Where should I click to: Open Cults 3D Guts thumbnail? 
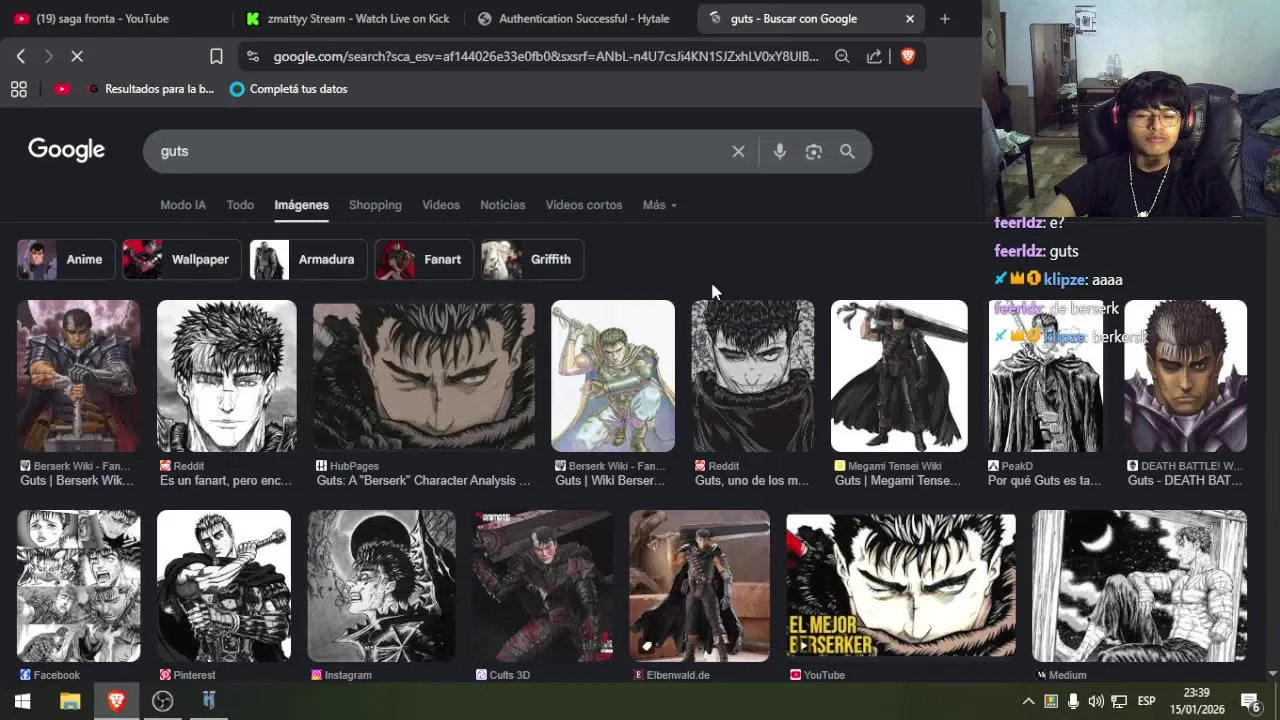[542, 586]
